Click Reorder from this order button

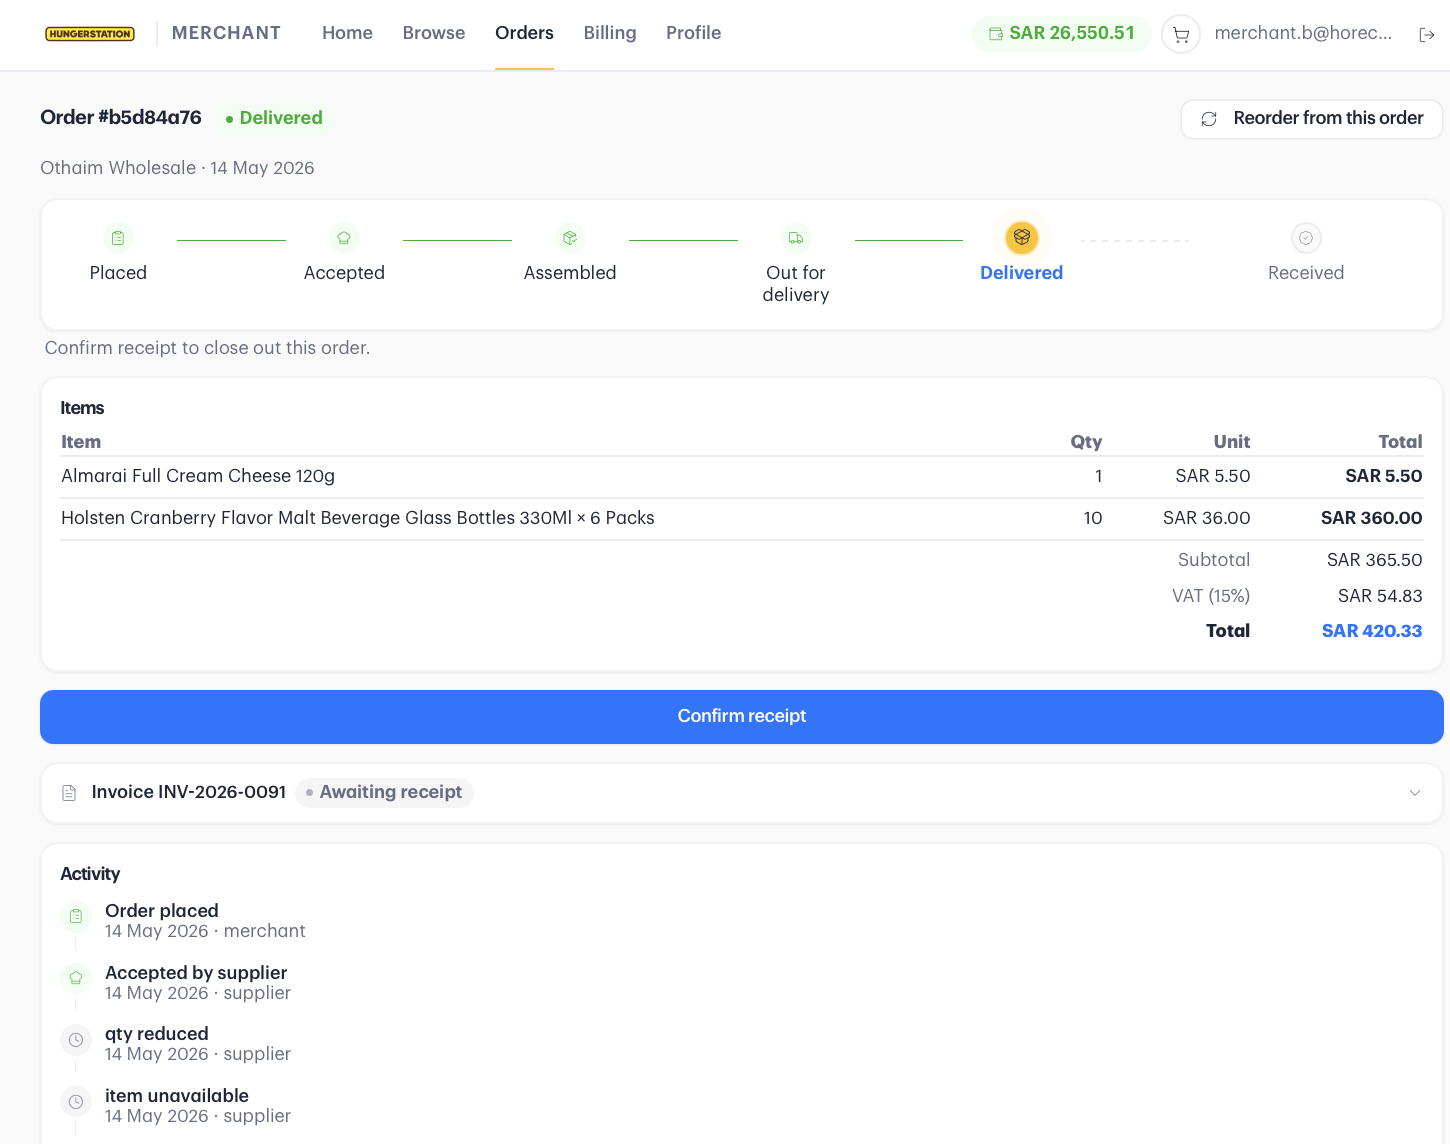tap(1312, 119)
